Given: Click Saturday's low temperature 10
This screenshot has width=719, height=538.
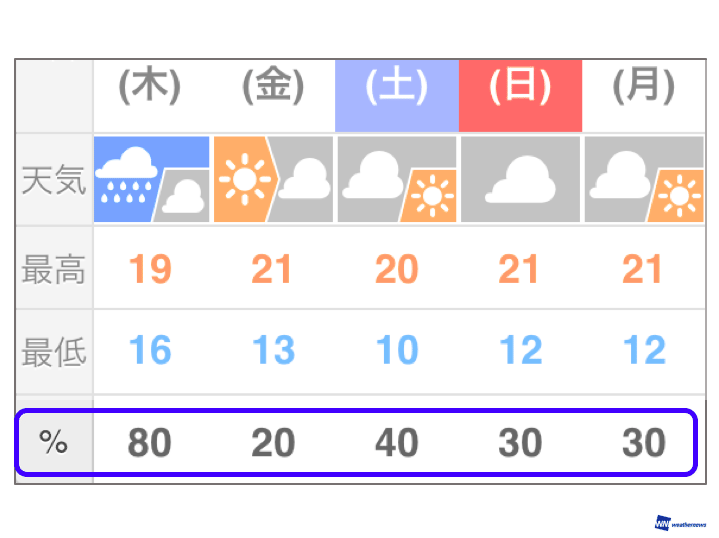Looking at the screenshot, I should [396, 351].
